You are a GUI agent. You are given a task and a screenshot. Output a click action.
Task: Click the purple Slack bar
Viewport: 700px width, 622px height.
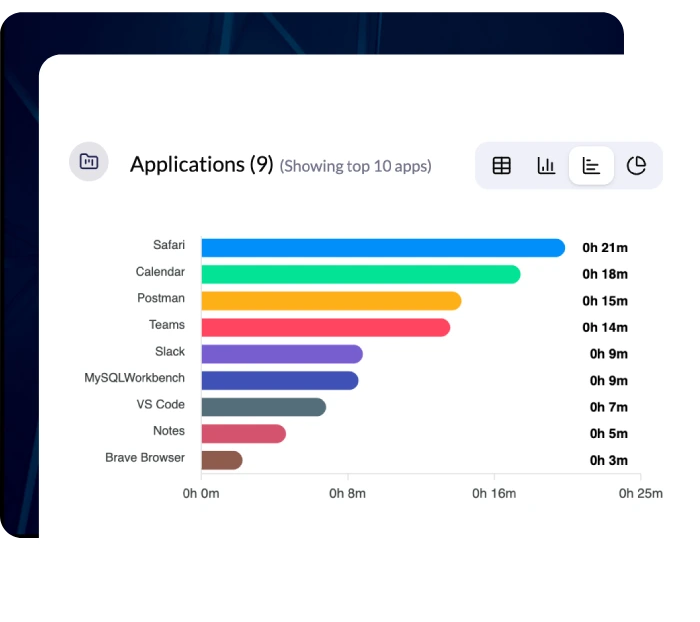point(282,354)
